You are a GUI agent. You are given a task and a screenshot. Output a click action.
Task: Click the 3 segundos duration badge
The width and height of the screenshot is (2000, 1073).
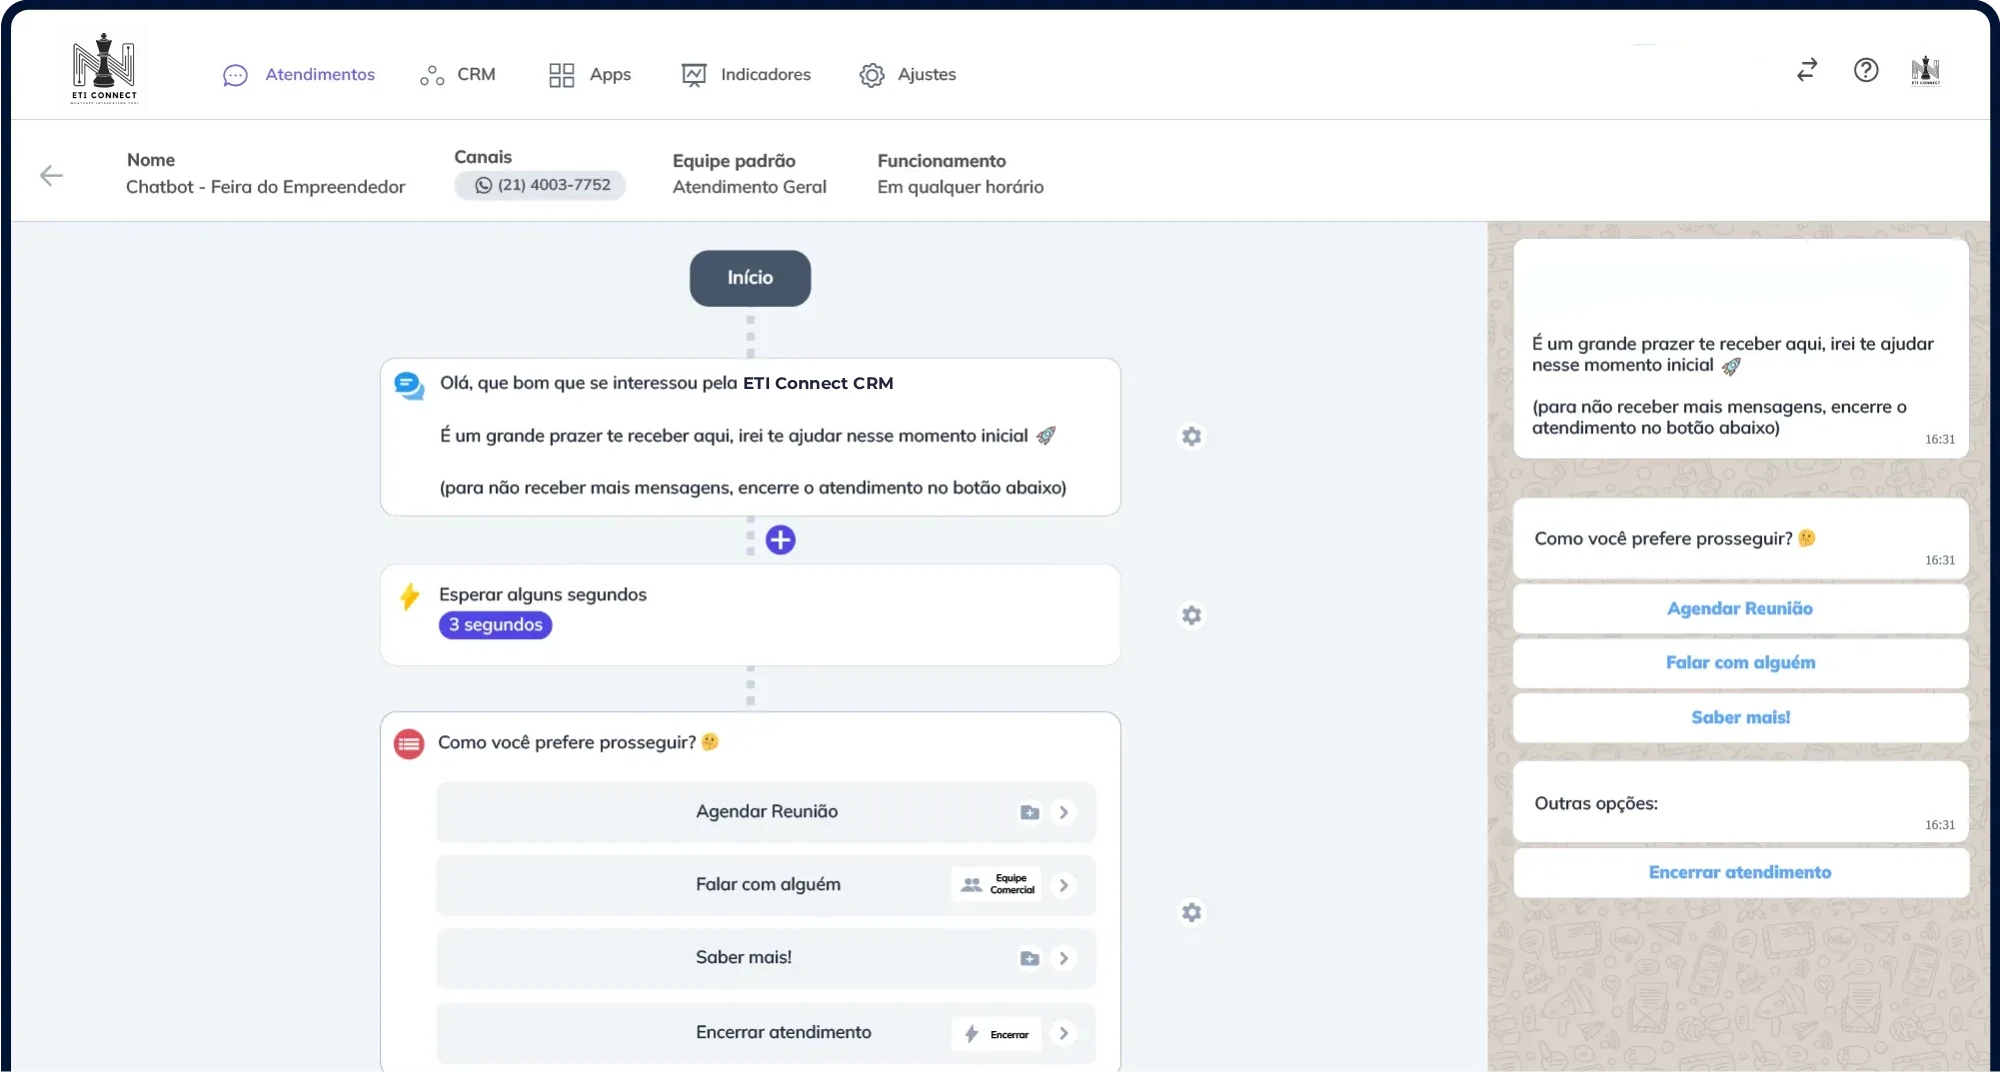(495, 625)
